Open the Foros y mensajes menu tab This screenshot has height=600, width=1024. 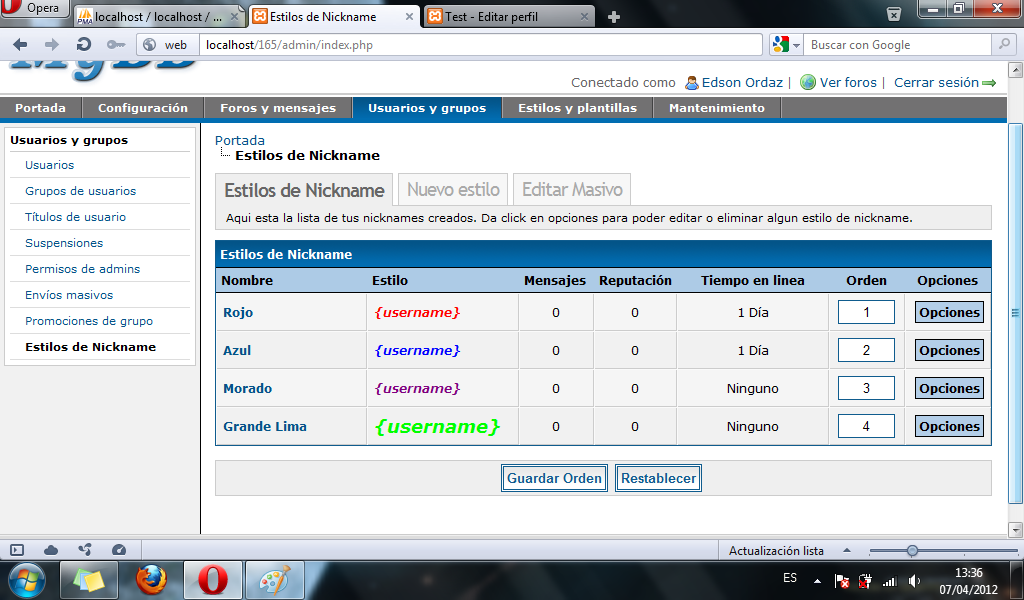point(278,108)
